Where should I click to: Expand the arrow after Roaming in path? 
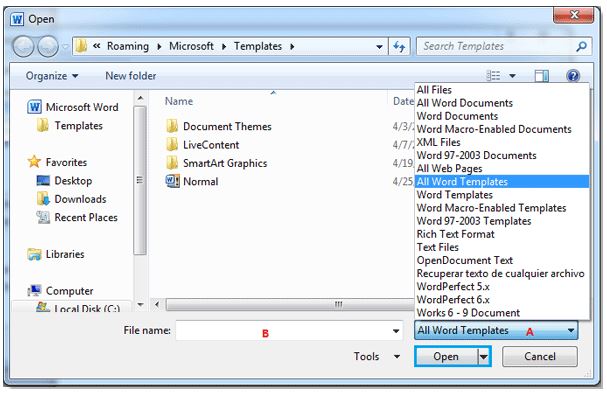159,46
